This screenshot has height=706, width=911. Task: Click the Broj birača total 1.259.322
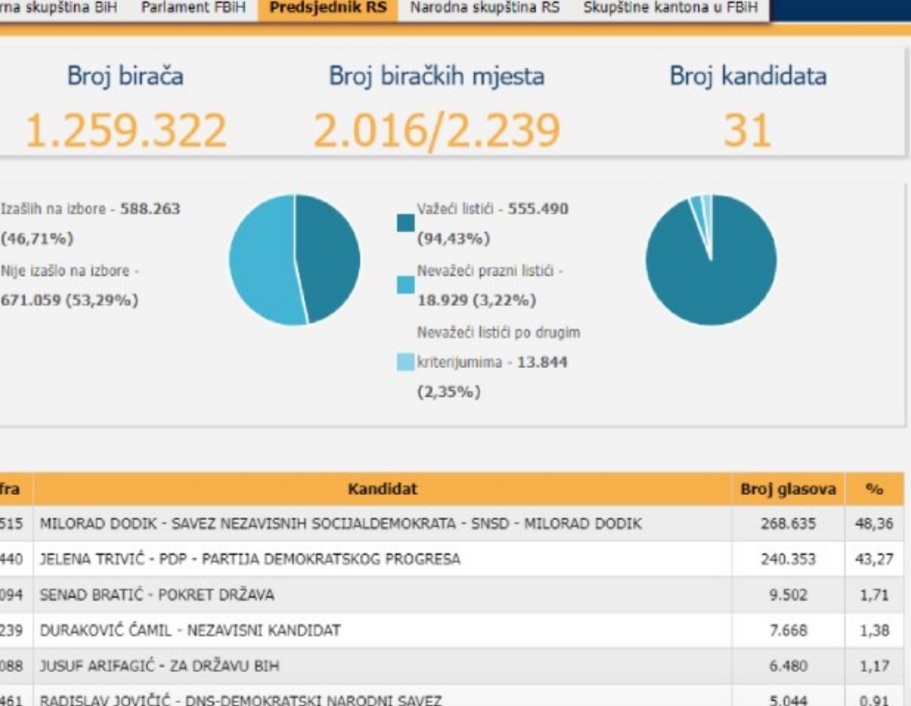point(125,130)
